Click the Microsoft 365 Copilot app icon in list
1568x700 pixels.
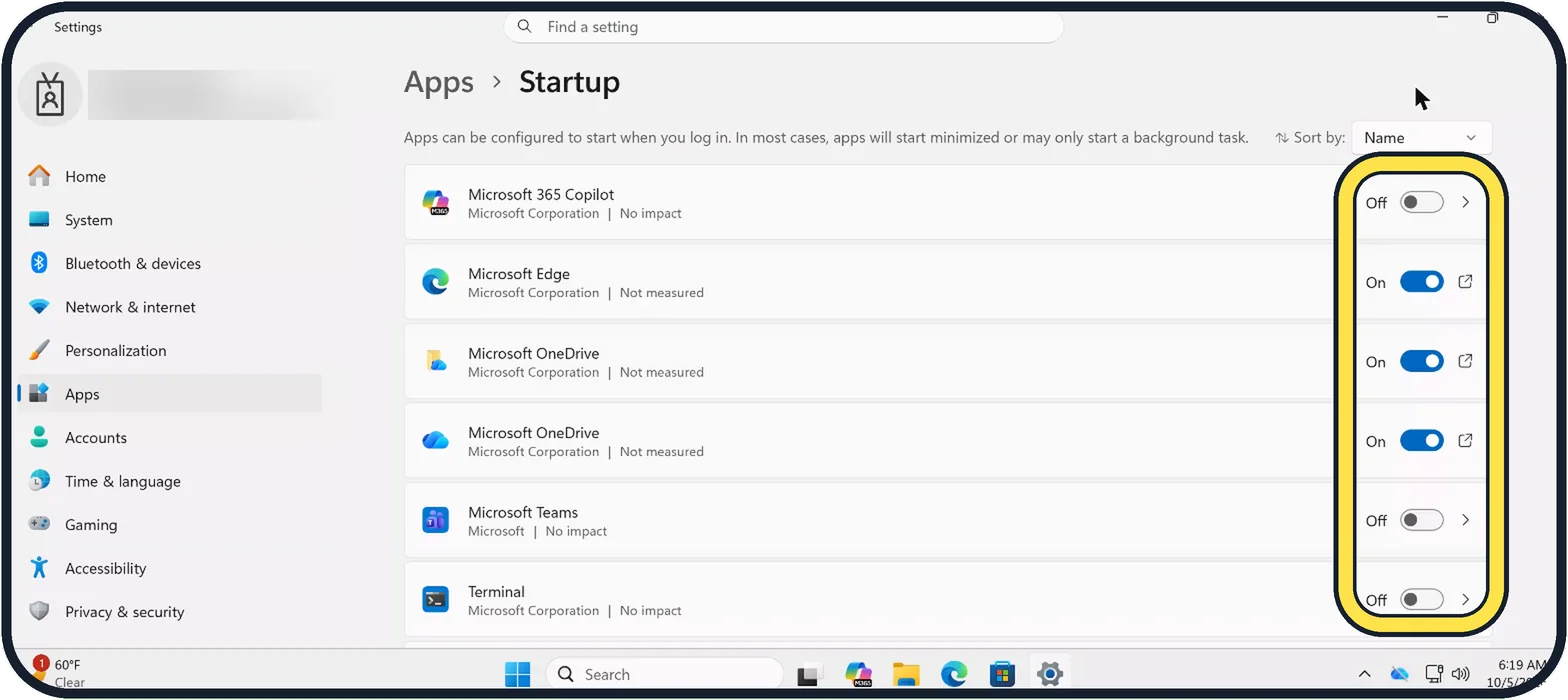(435, 202)
